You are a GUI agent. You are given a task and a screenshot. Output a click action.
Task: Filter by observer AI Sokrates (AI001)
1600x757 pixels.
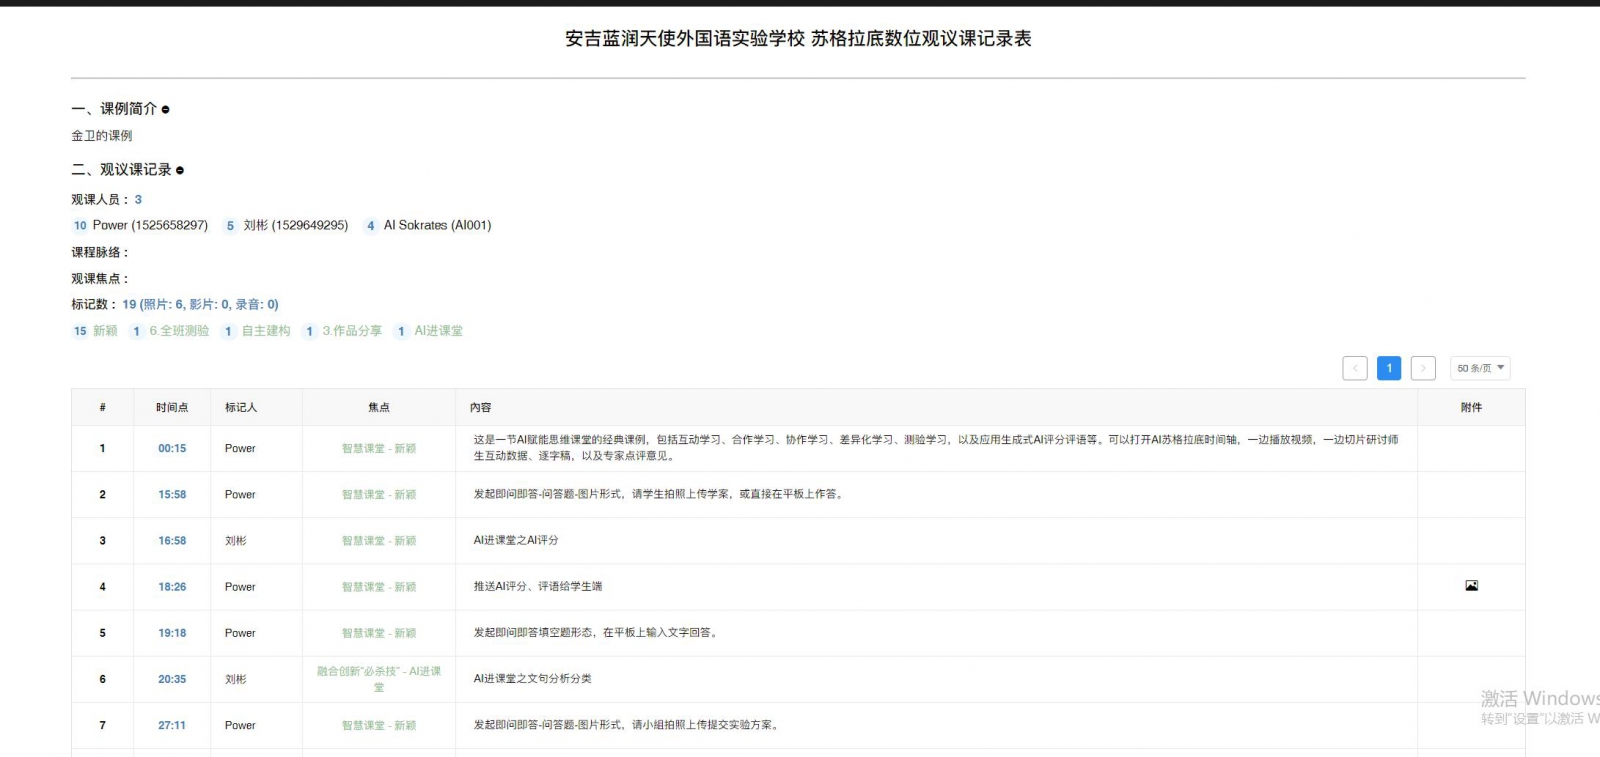437,226
